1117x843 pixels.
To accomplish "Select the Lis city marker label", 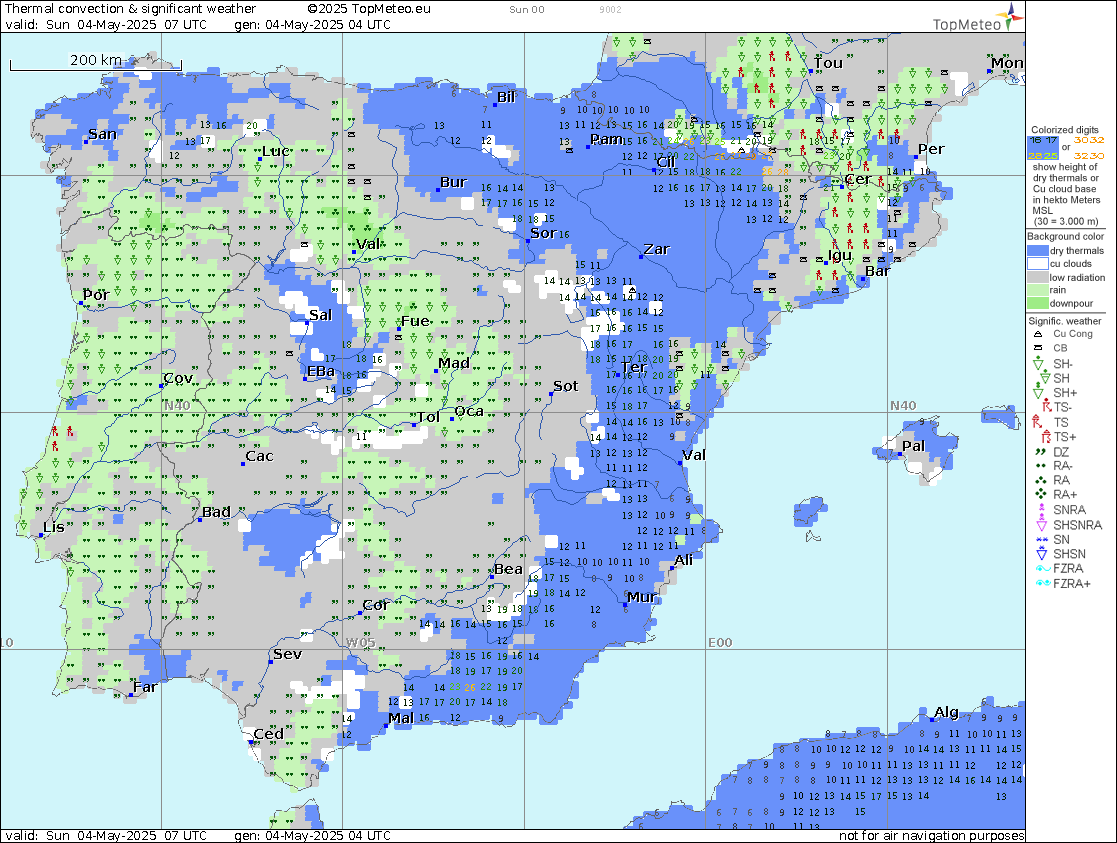I will (54, 527).
